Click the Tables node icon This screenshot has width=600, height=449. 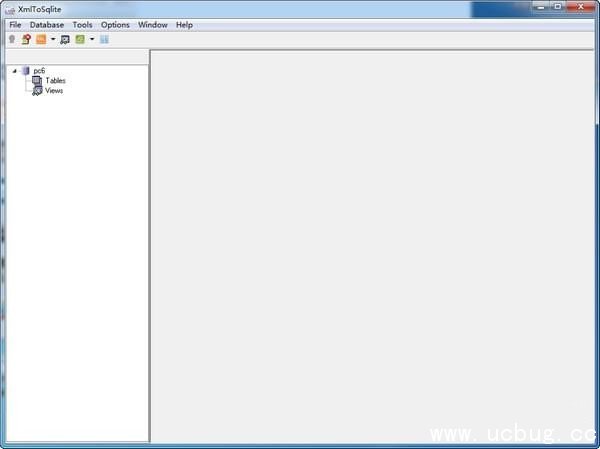37,80
